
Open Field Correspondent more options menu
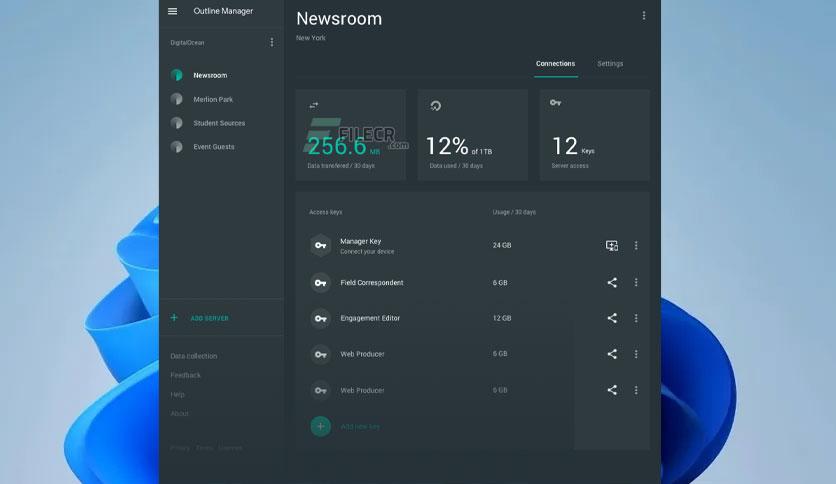pos(636,283)
